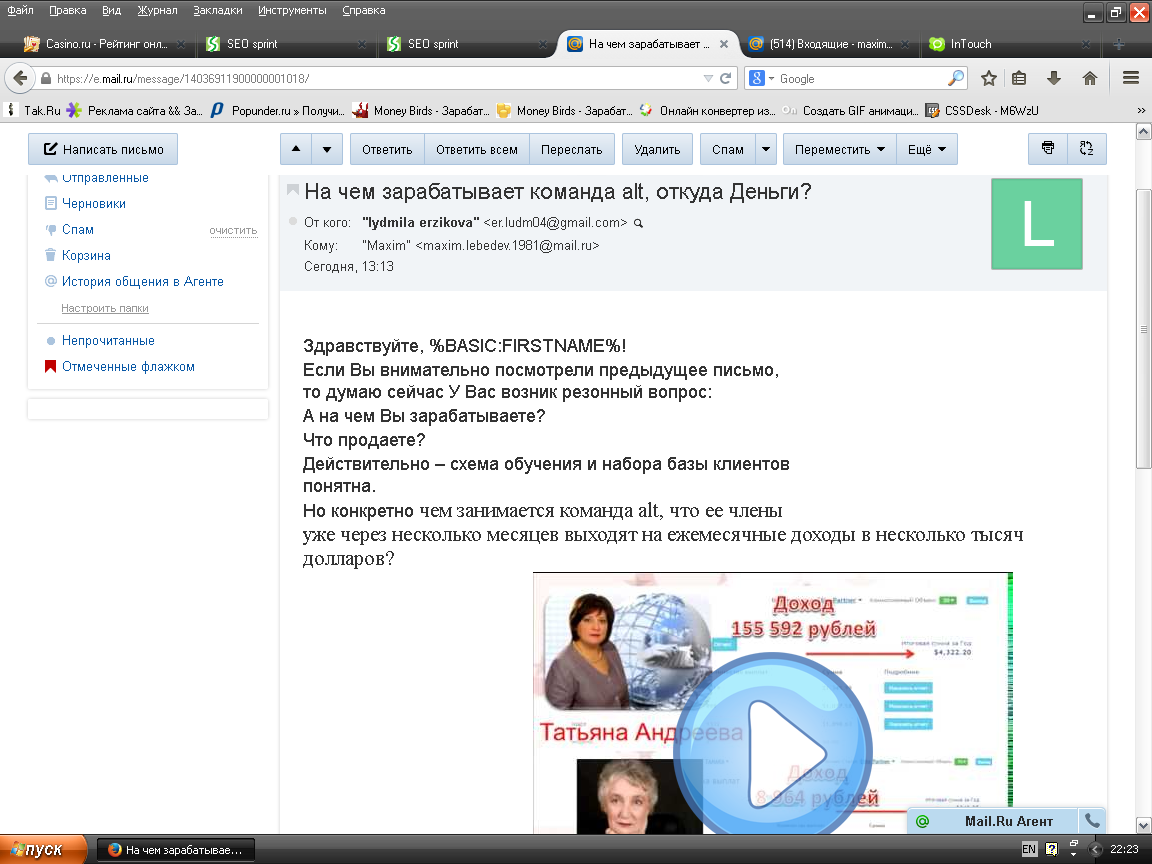Image resolution: width=1152 pixels, height=864 pixels.
Task: Open the CSSDesk bookmark
Action: coord(982,110)
